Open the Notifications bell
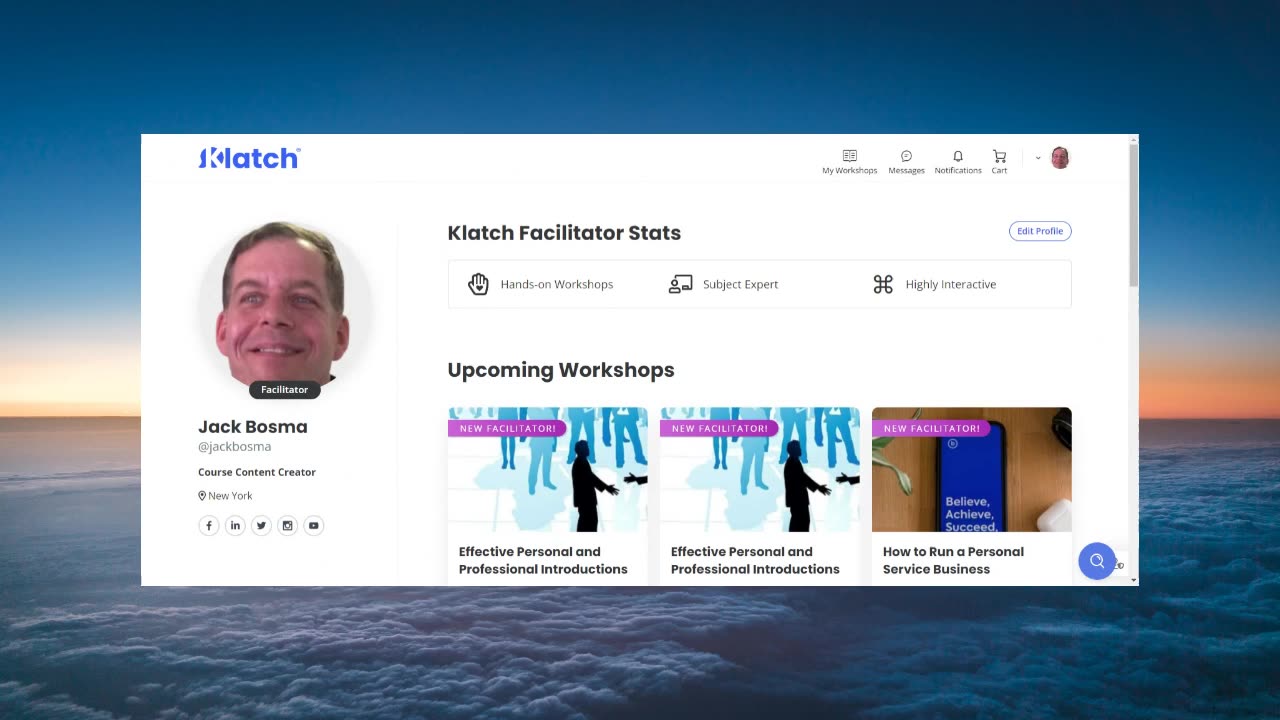 click(958, 162)
